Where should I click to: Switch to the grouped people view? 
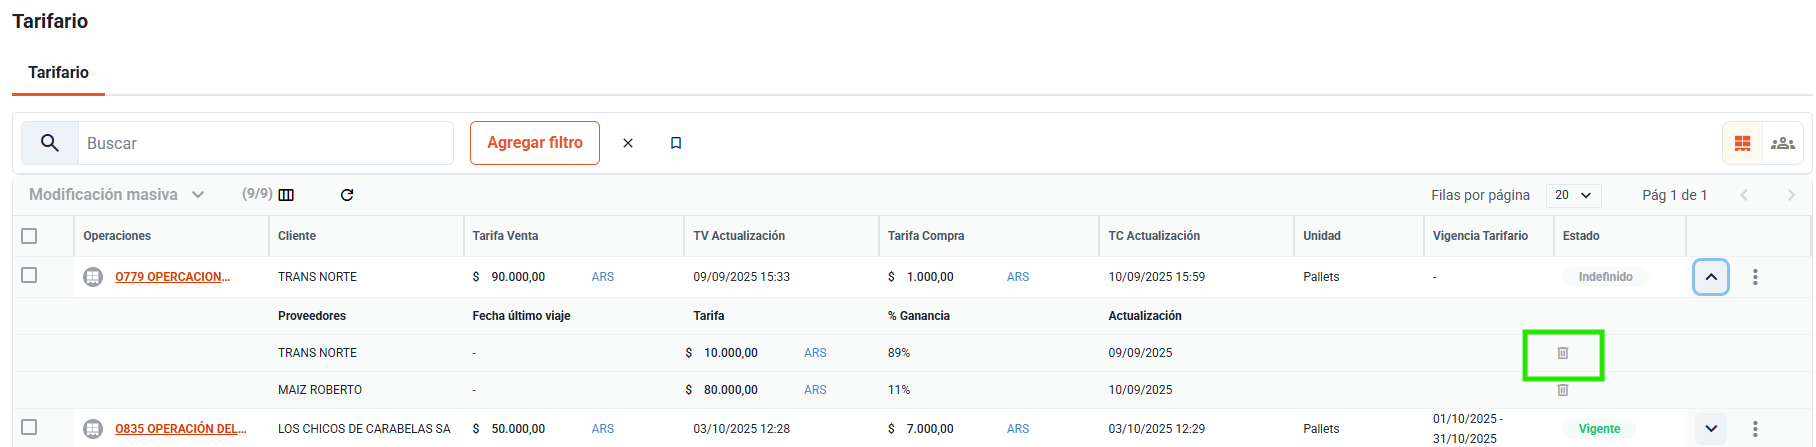[1782, 143]
